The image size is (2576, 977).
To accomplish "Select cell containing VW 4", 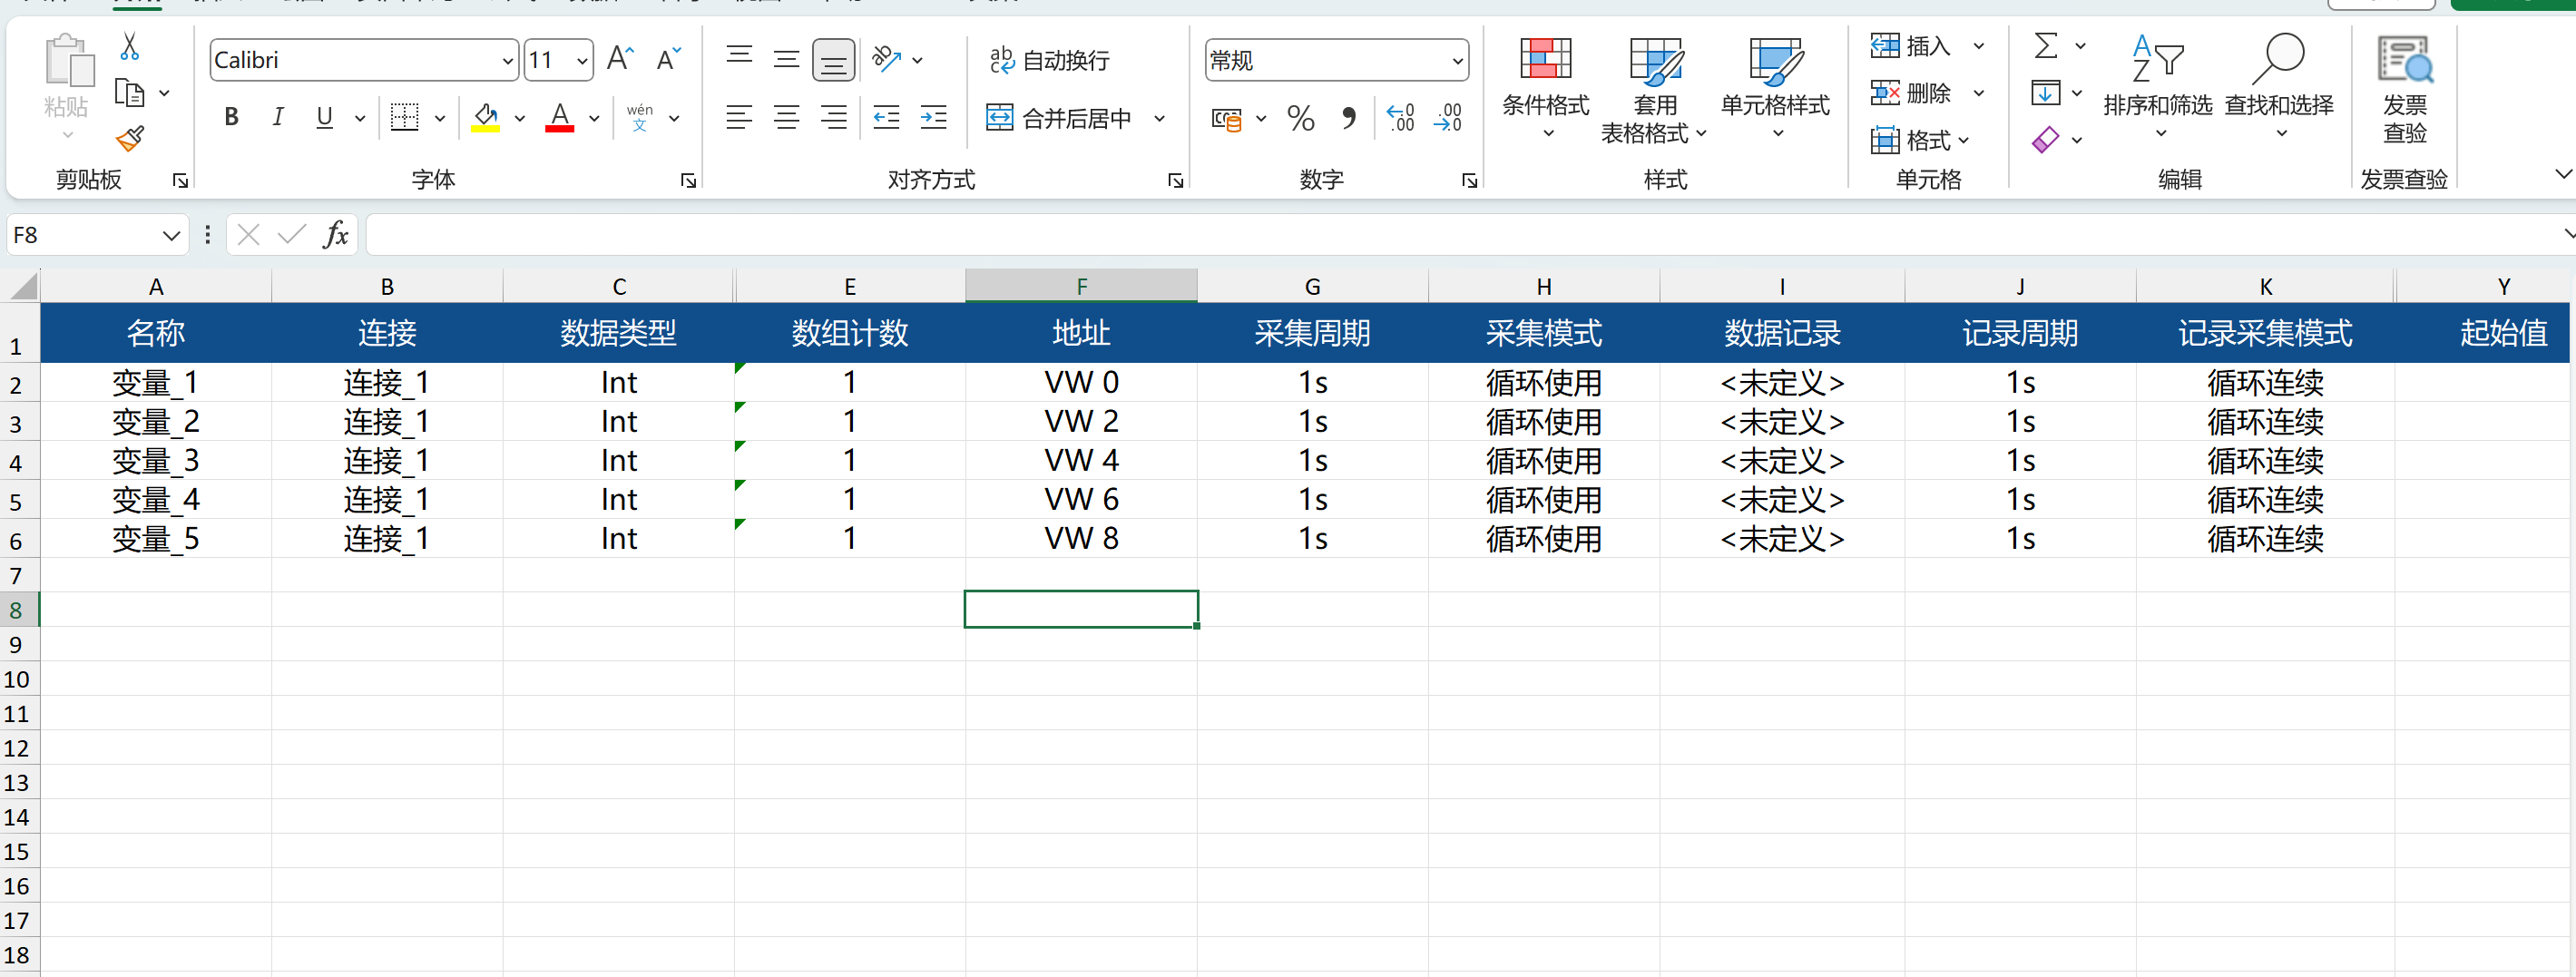I will (x=1081, y=460).
